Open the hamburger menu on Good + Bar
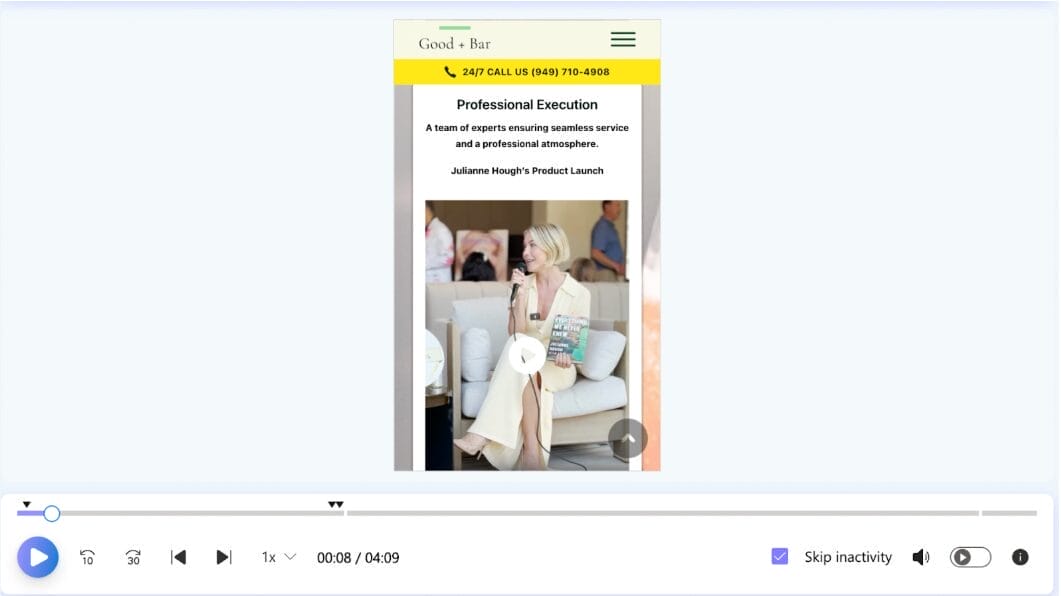 click(x=623, y=40)
